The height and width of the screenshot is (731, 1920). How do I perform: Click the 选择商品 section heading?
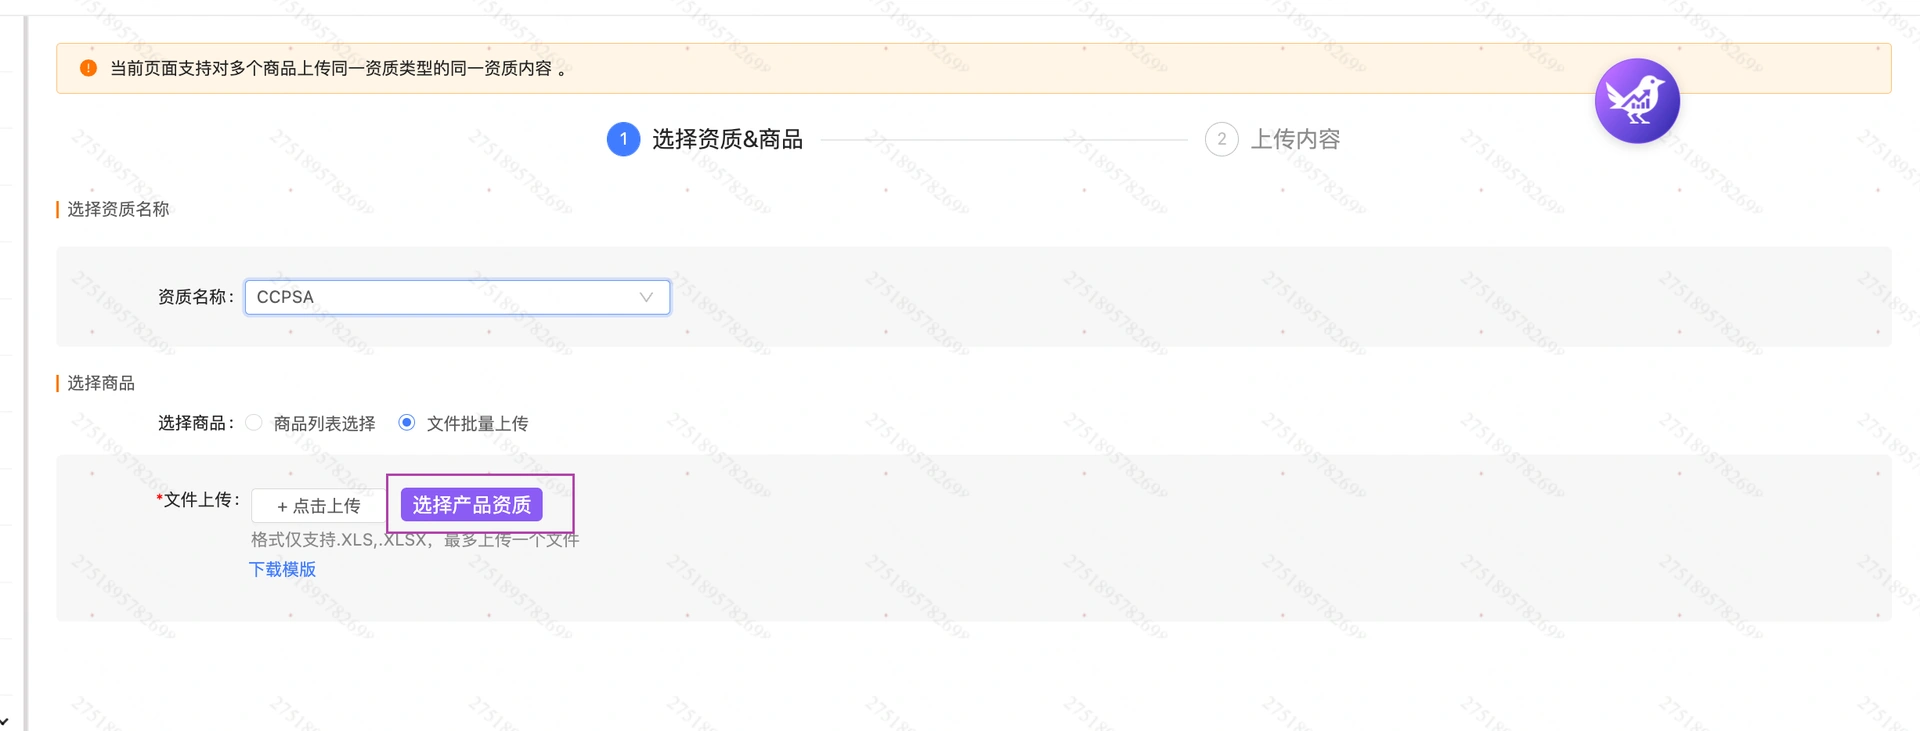point(101,383)
